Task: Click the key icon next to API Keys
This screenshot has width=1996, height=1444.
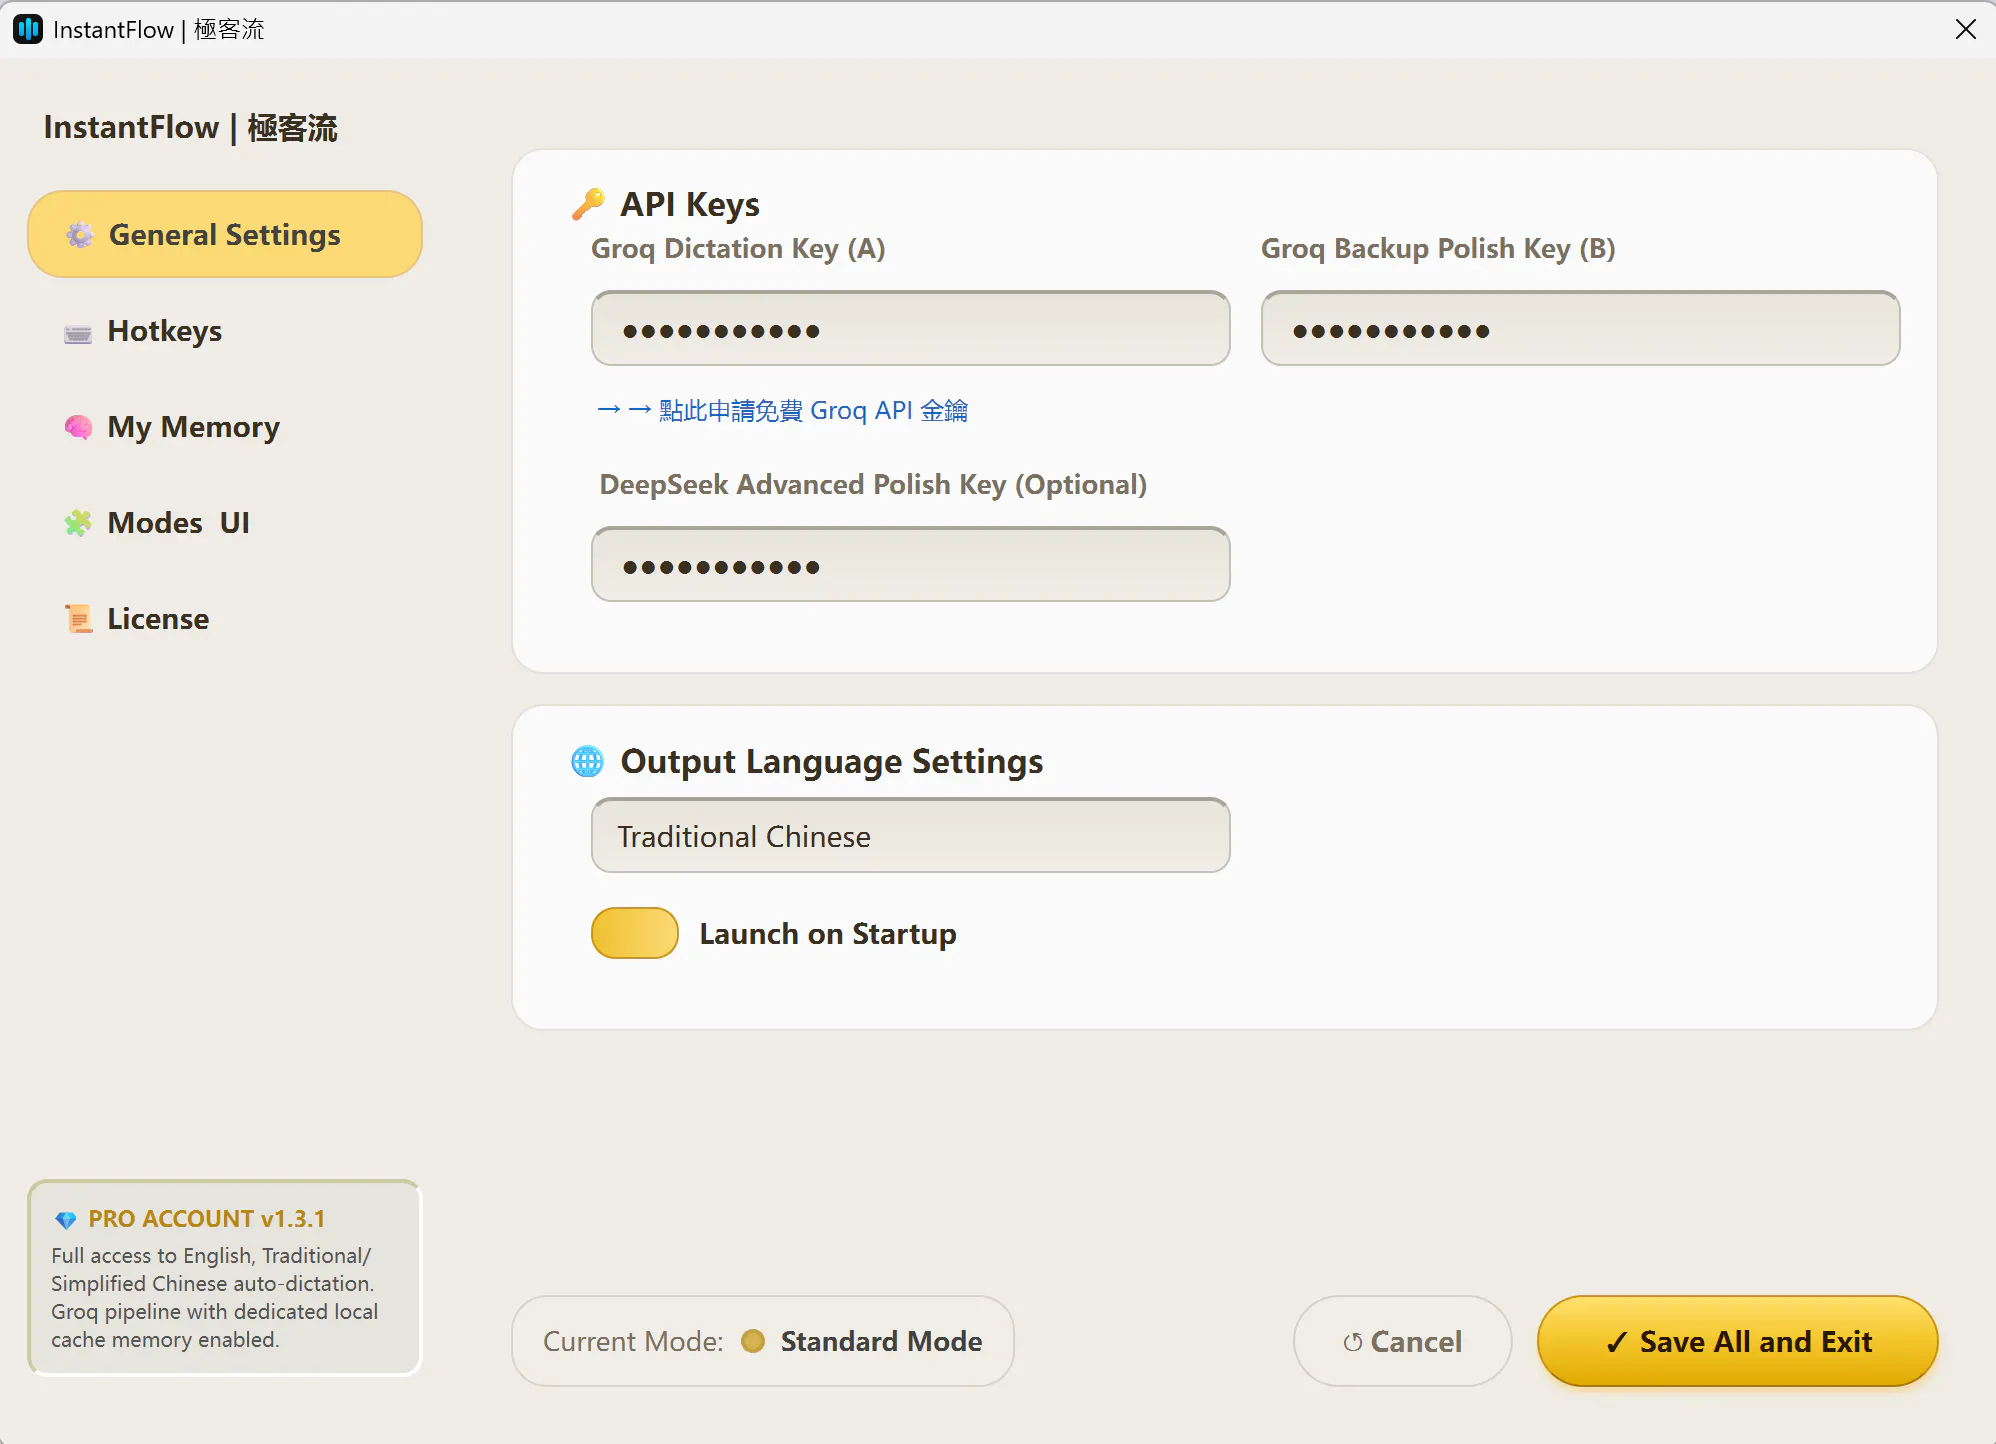Action: click(x=588, y=204)
